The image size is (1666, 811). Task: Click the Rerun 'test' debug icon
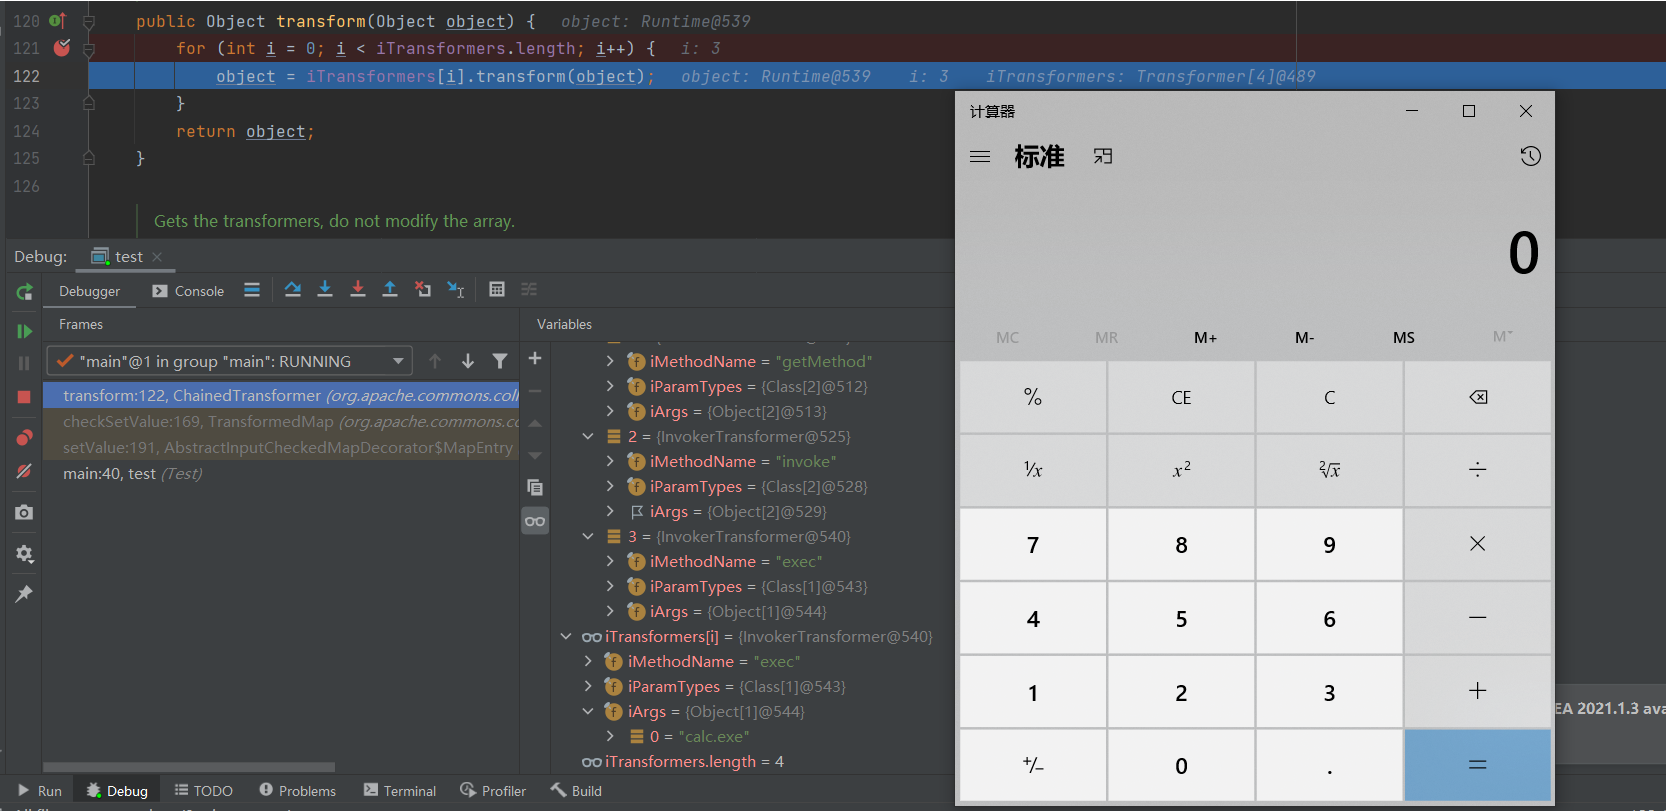[25, 292]
